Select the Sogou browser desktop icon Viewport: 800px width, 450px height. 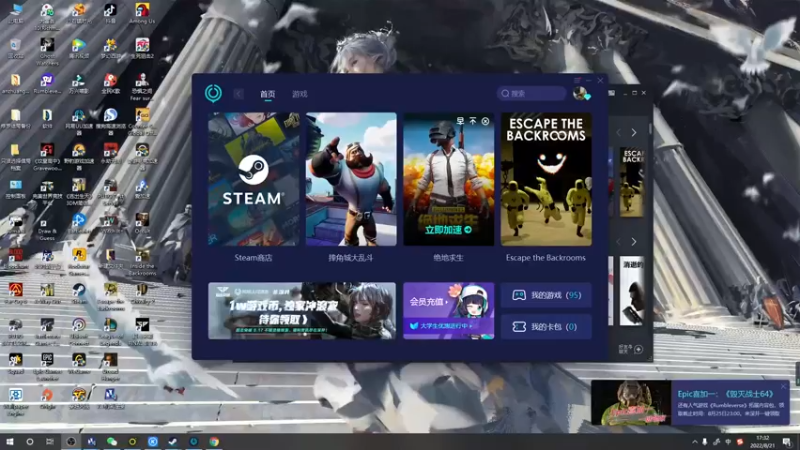click(x=110, y=121)
